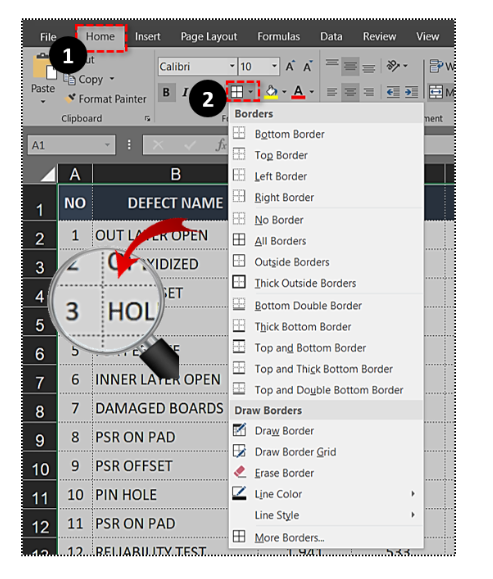Click the Format Painter brush icon

coord(69,99)
